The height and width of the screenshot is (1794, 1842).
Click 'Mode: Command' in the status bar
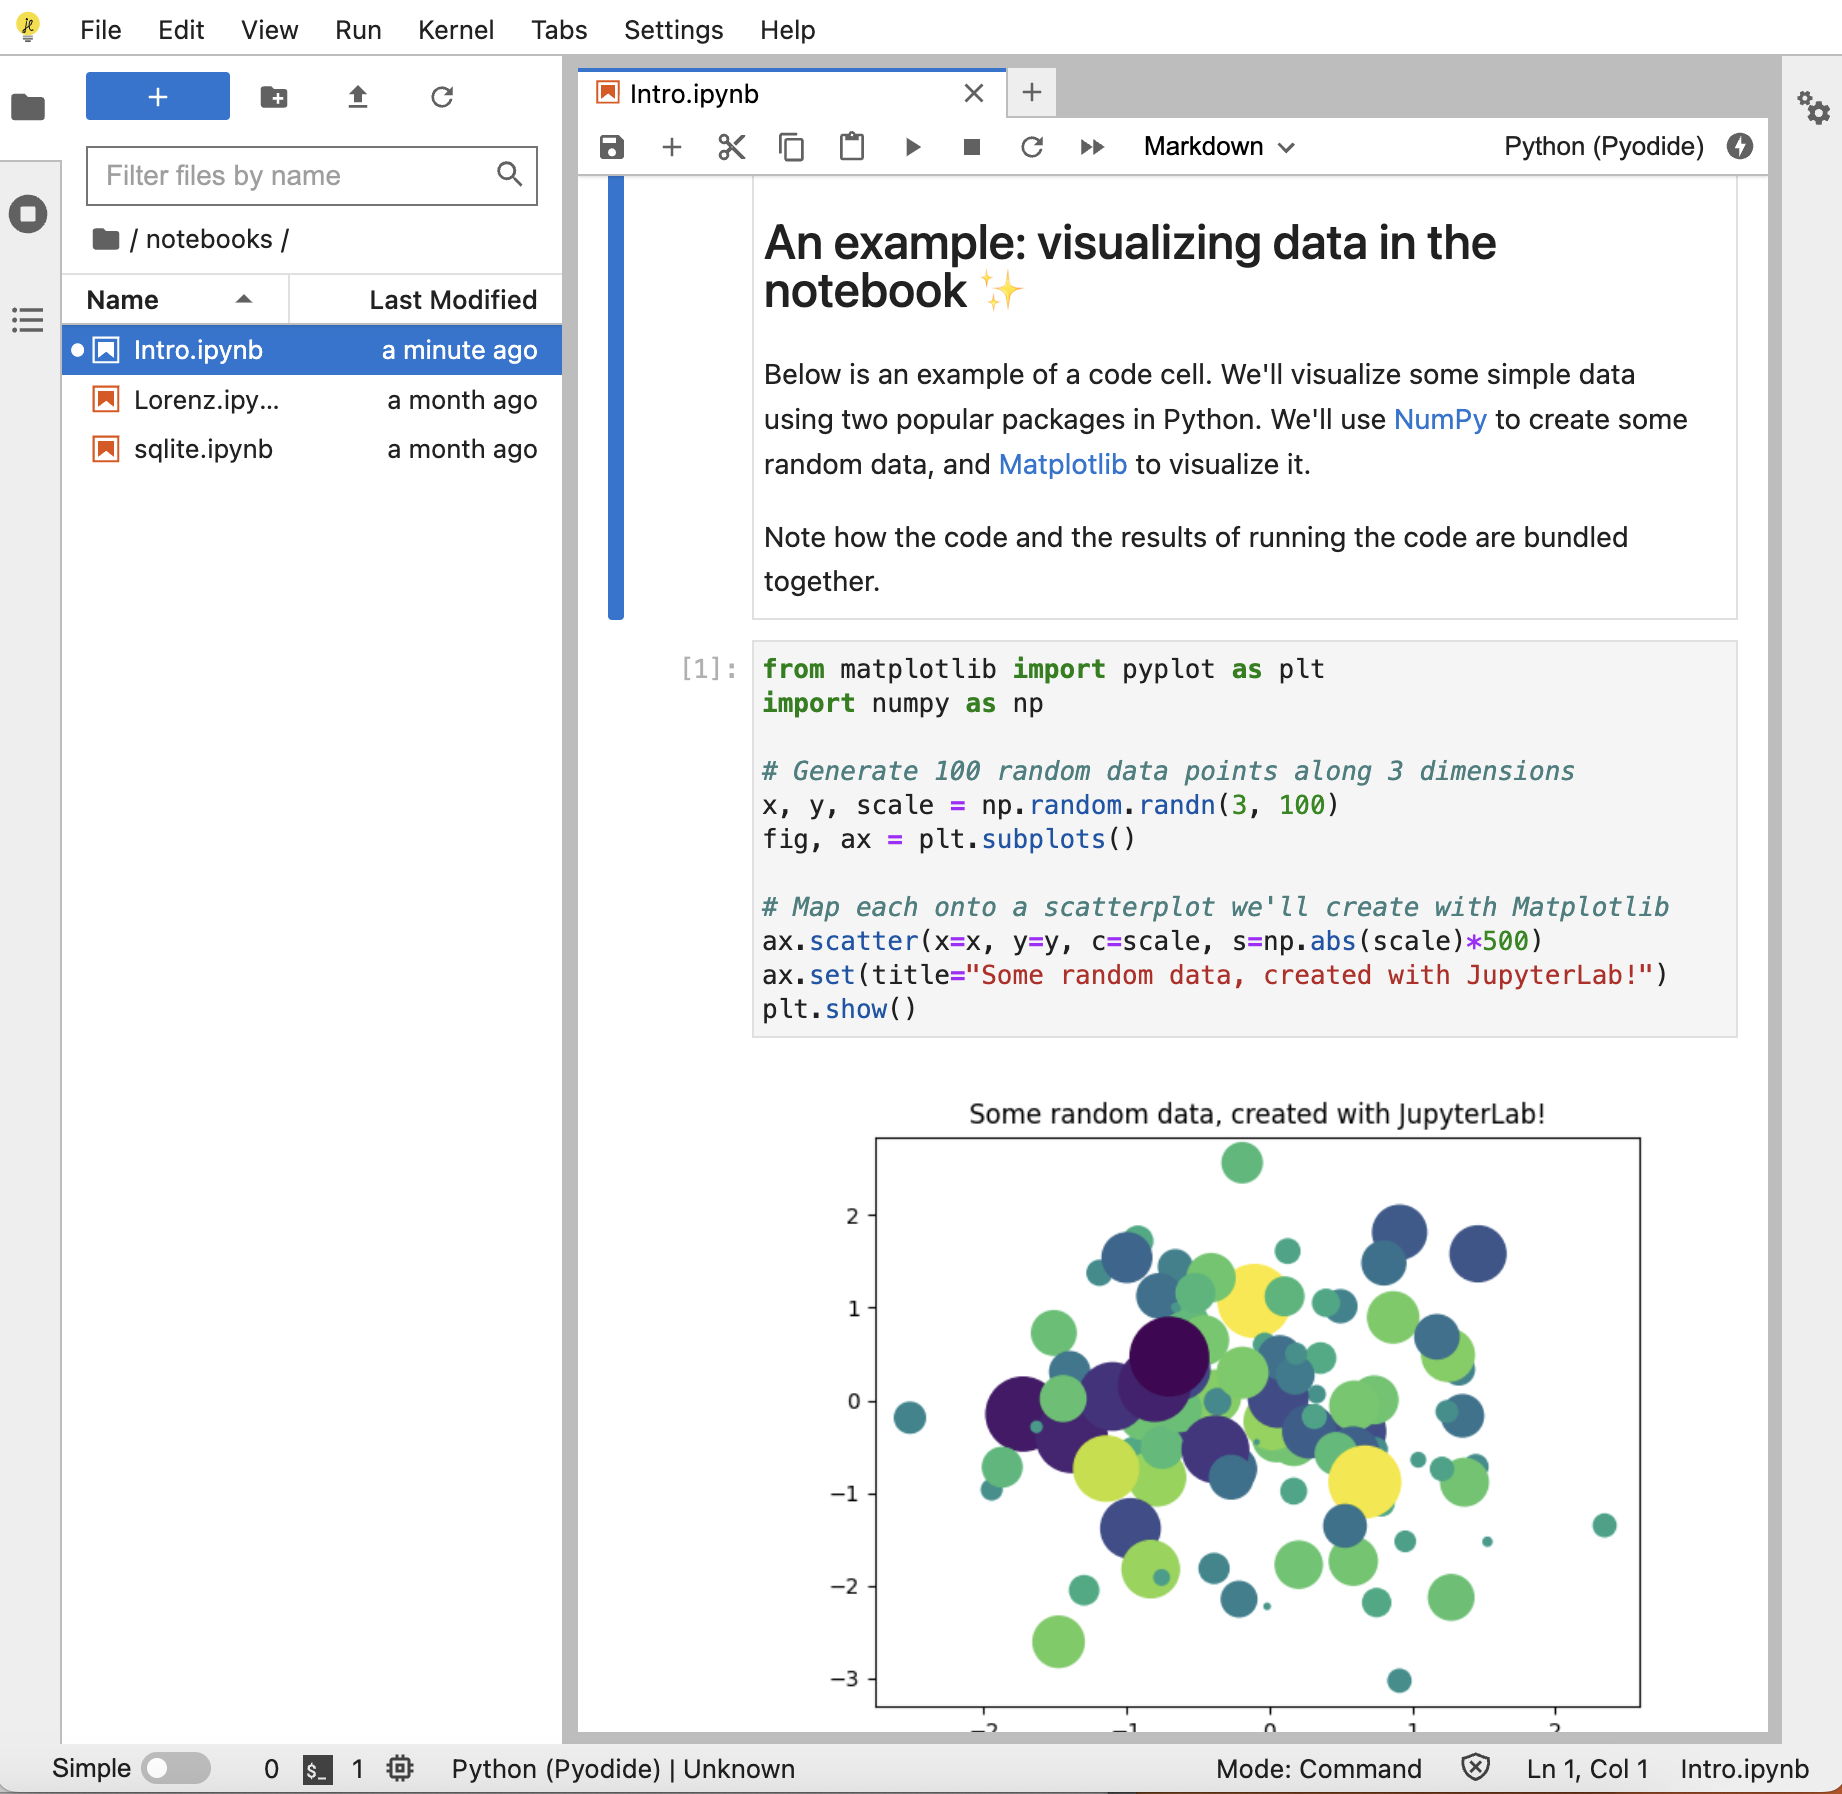point(1319,1769)
